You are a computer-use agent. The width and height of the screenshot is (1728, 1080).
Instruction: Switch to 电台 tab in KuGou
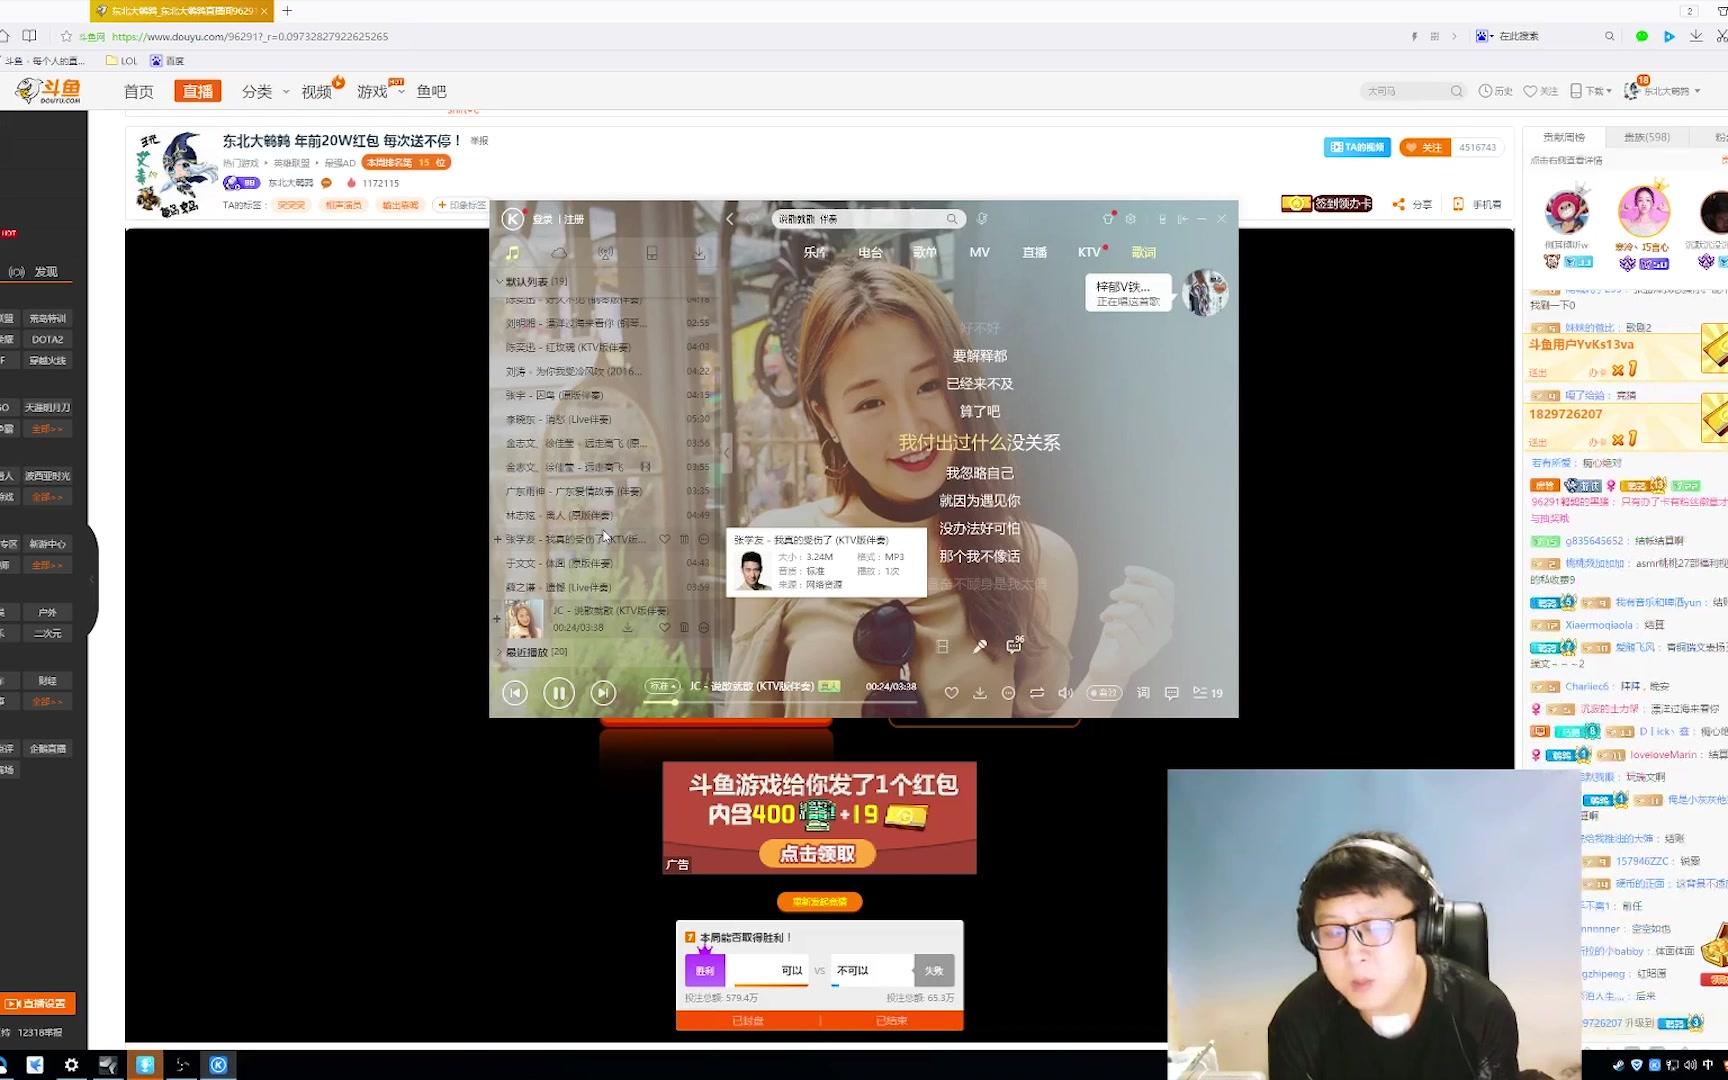pyautogui.click(x=871, y=252)
